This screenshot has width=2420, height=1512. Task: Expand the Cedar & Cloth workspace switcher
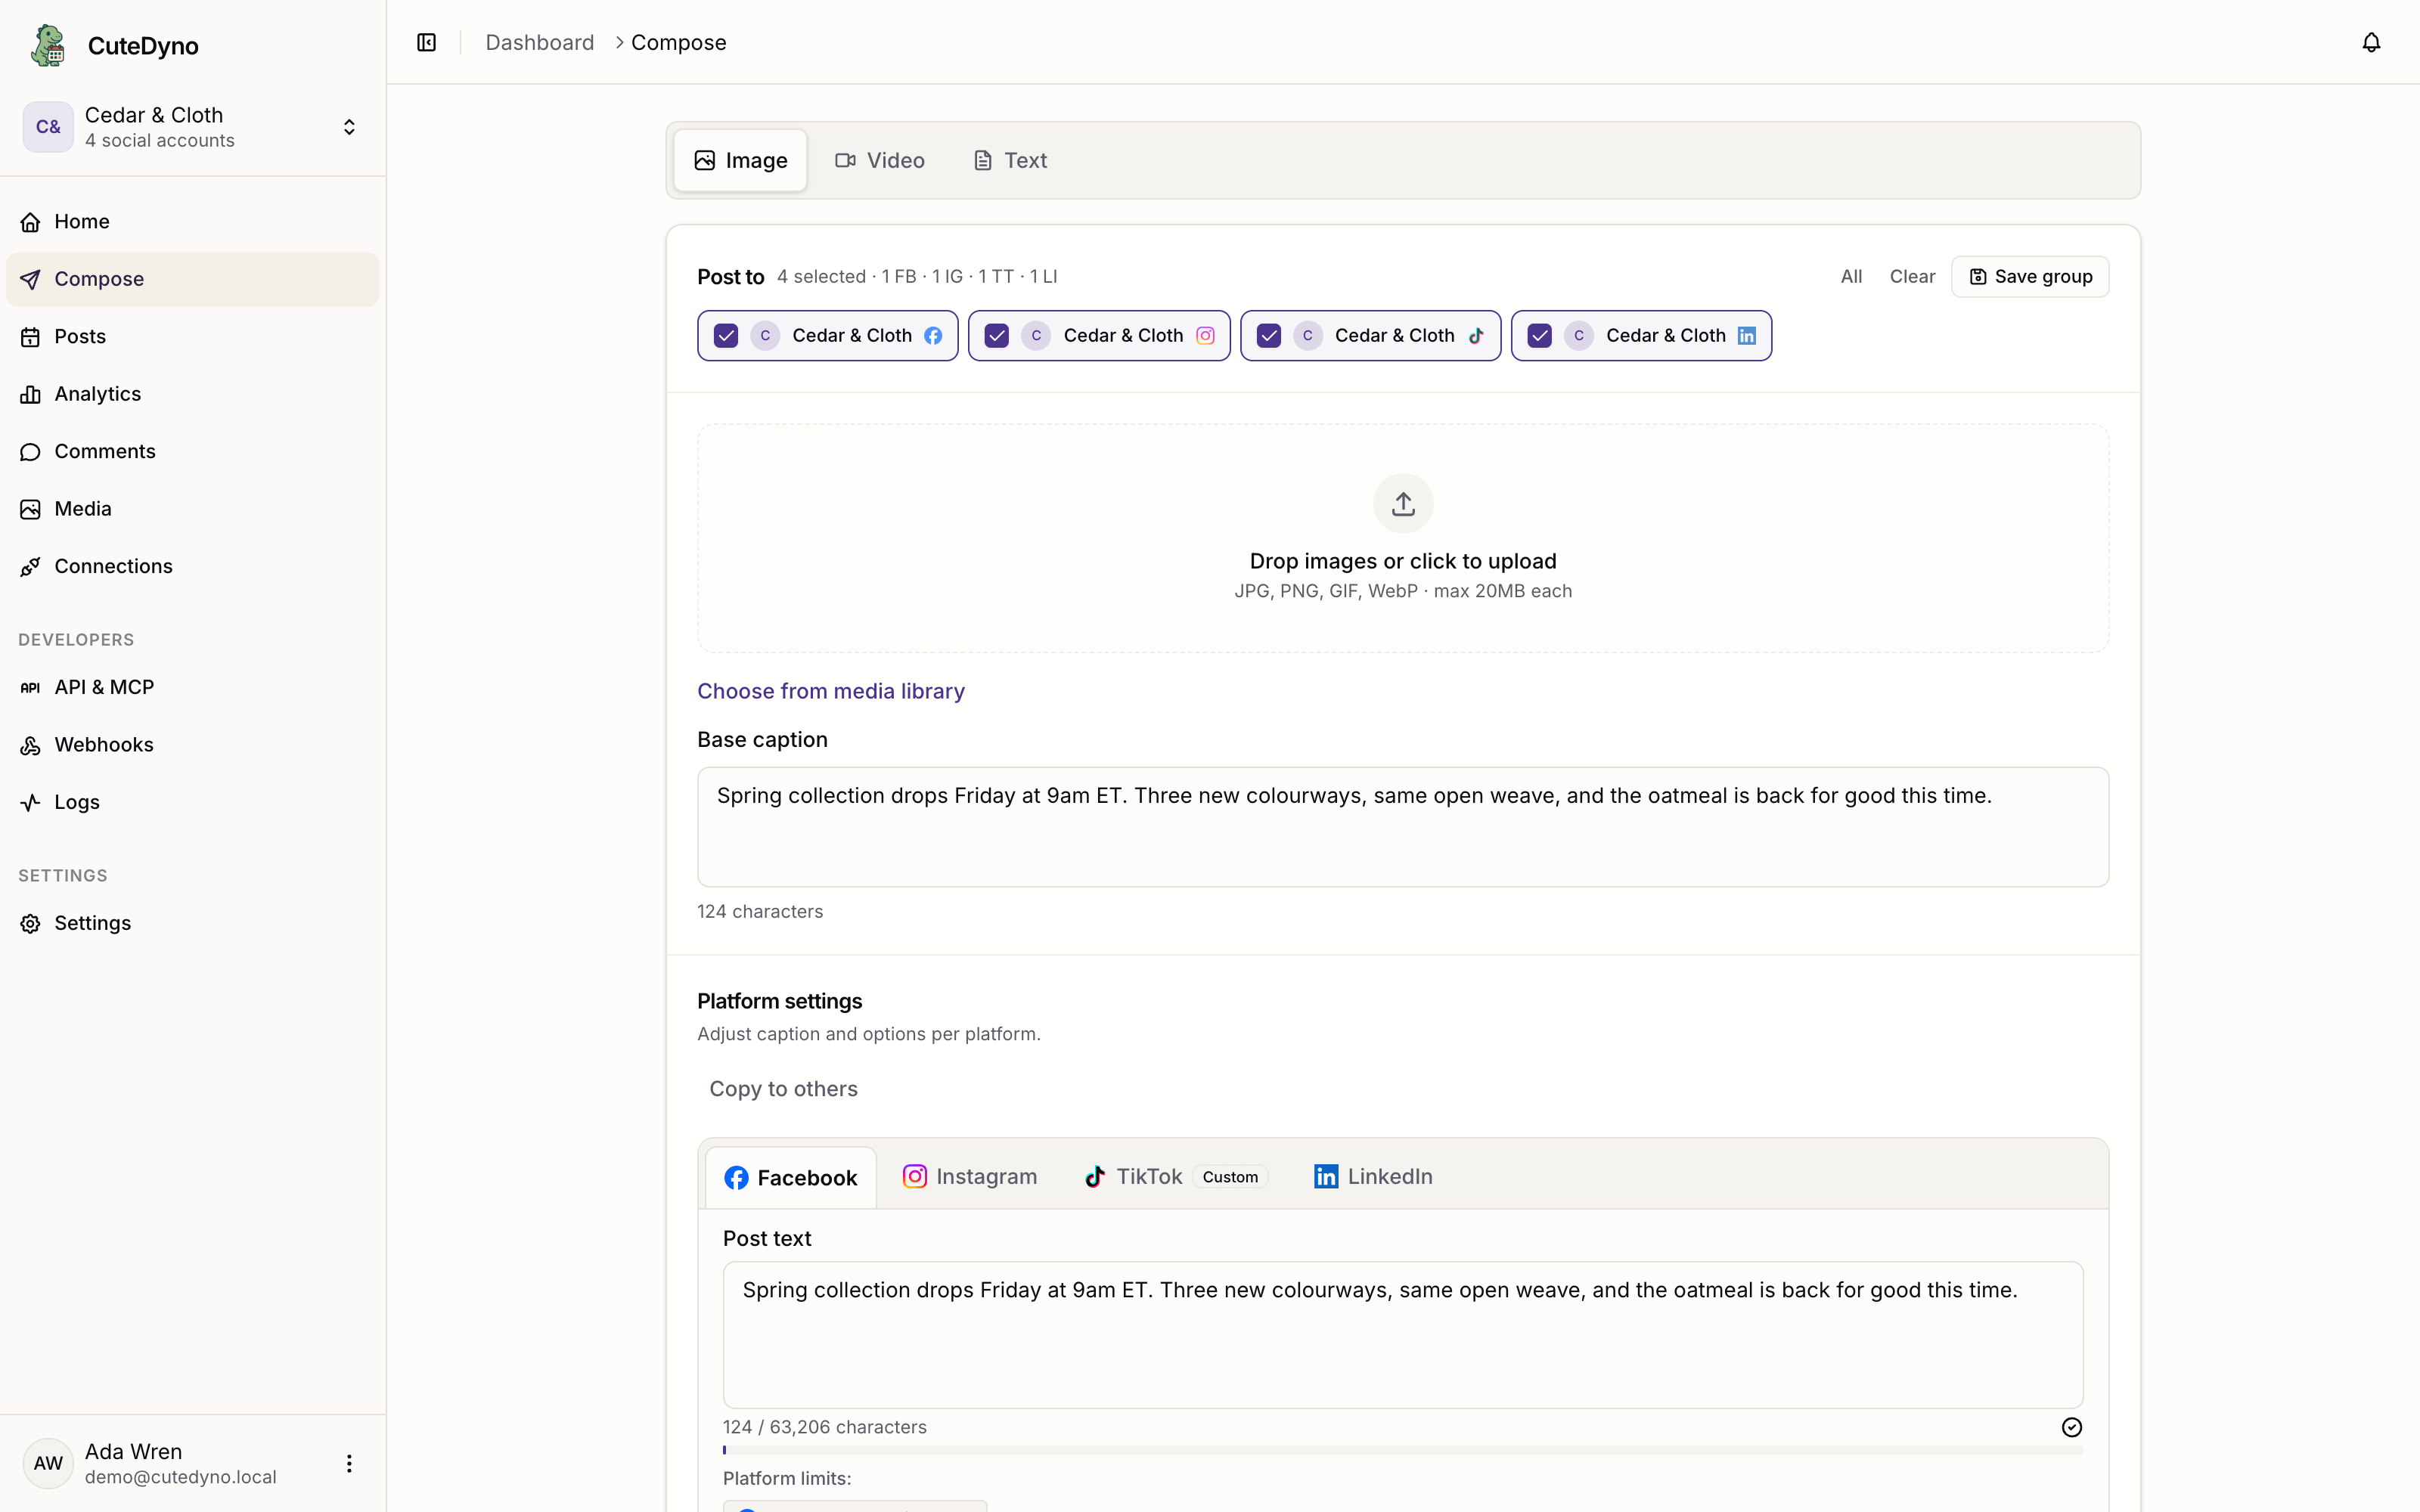349,127
